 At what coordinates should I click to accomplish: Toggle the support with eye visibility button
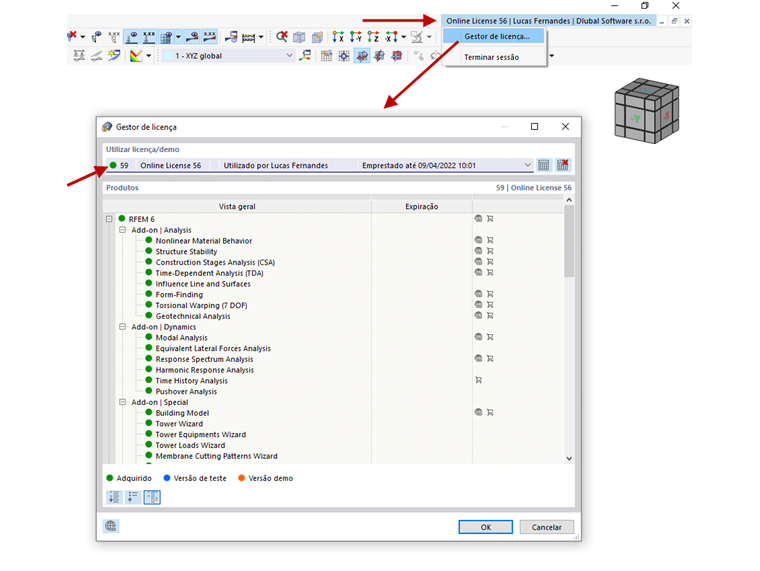pyautogui.click(x=131, y=37)
